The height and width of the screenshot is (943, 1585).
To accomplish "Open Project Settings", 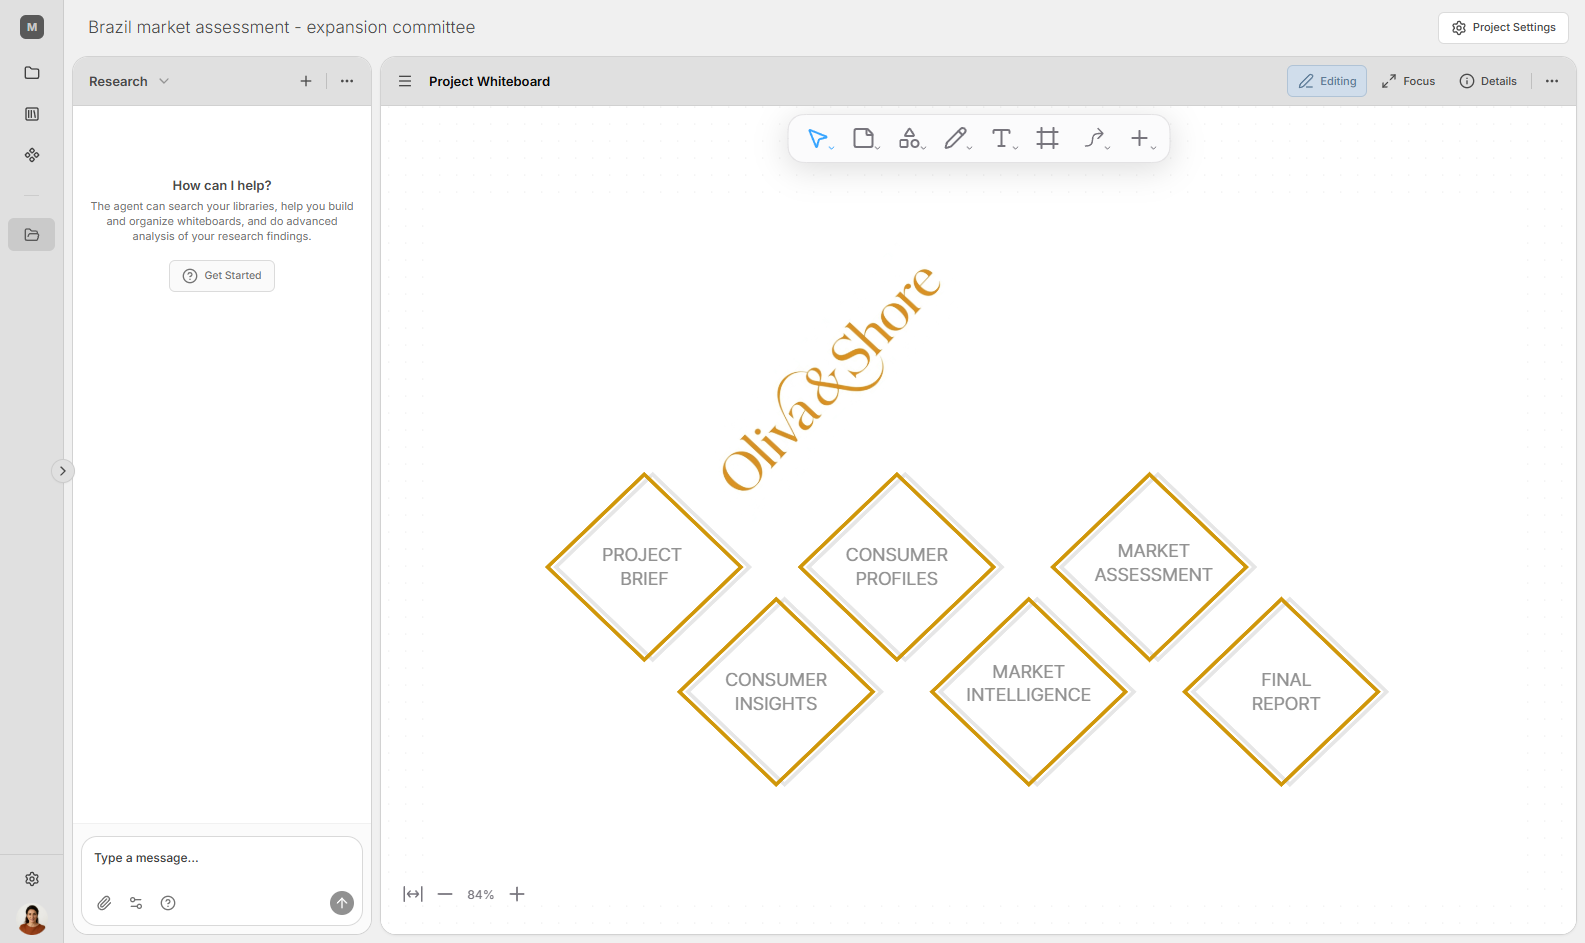I will point(1503,28).
